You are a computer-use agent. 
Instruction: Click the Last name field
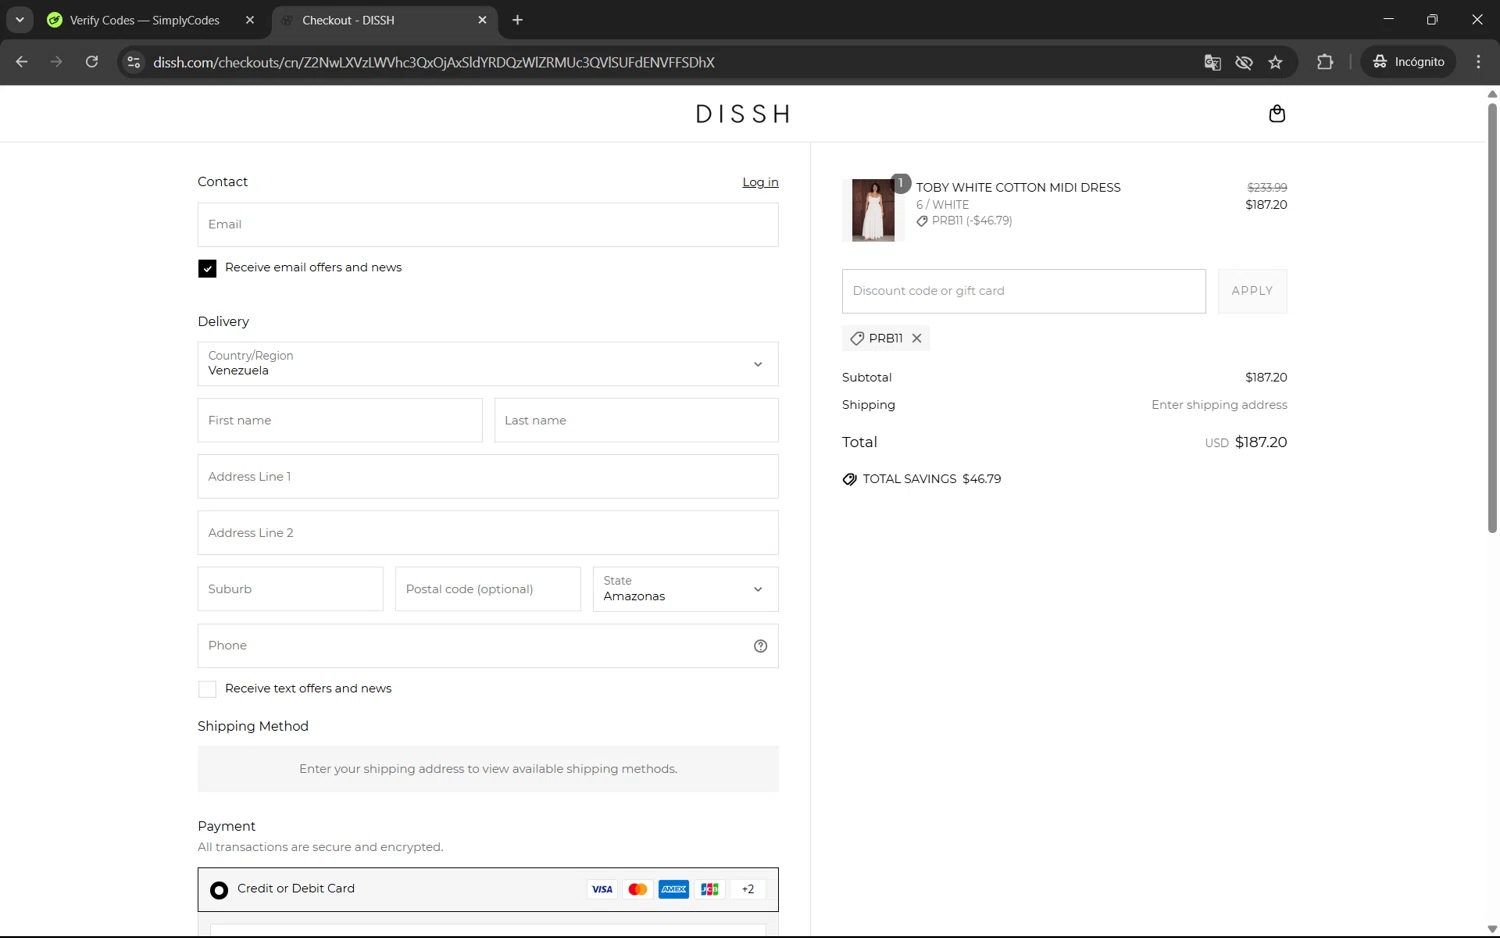636,420
